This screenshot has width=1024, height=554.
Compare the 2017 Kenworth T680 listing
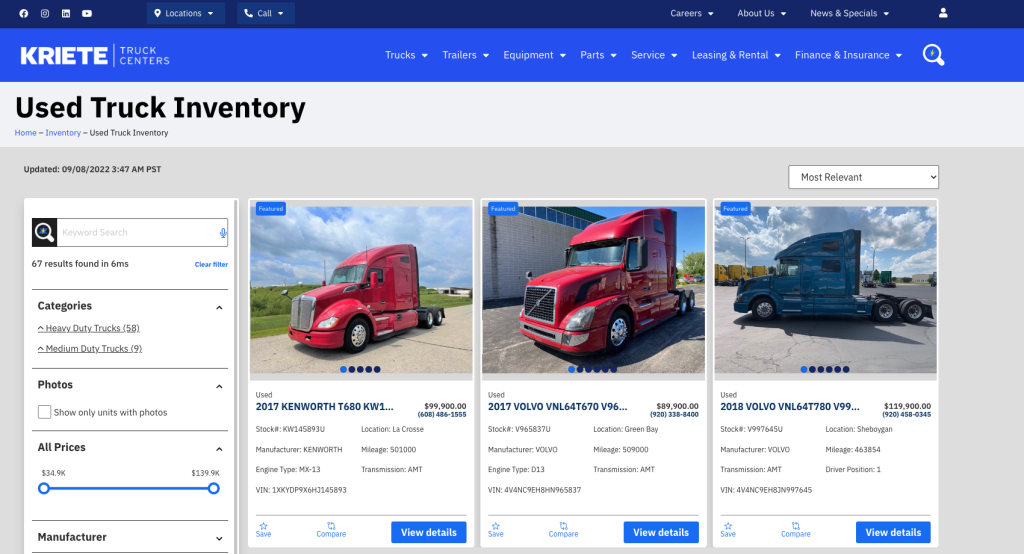[x=331, y=529]
